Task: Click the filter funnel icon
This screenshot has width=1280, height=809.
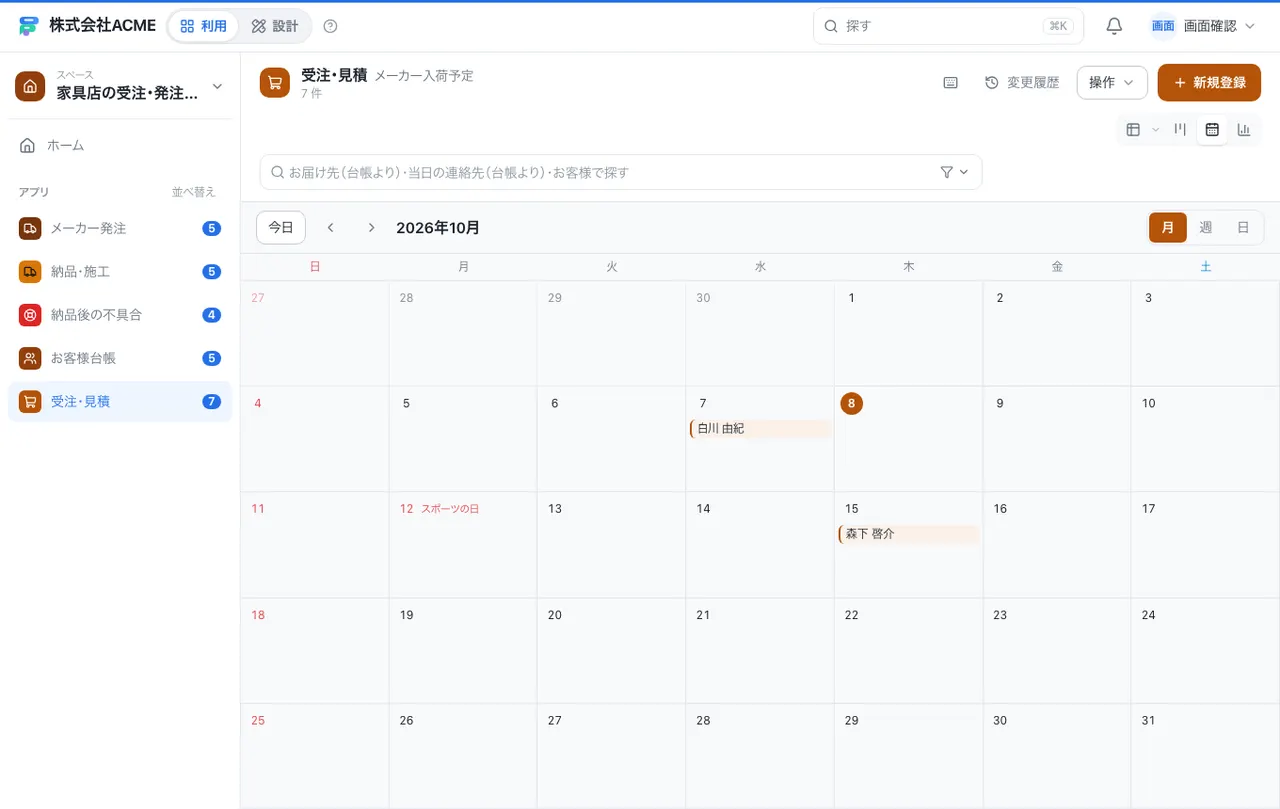Action: [x=947, y=172]
